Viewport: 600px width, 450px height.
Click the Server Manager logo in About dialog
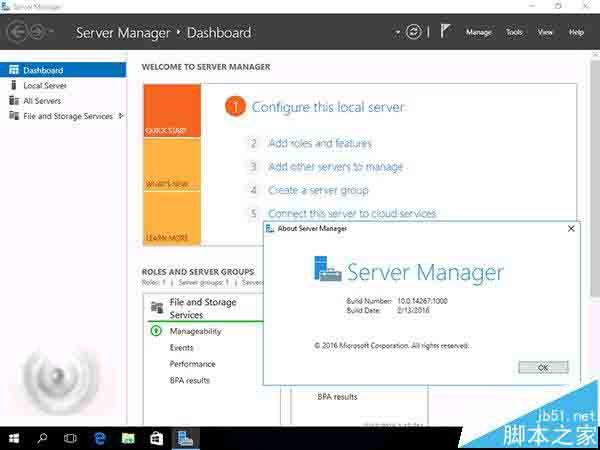(328, 269)
